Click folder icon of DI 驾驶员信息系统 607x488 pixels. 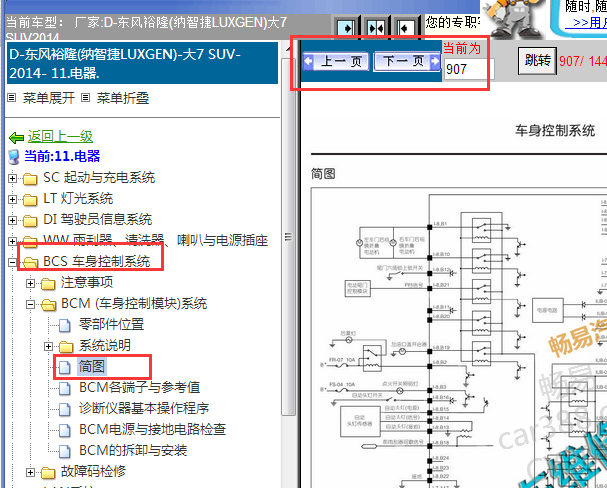coord(30,221)
